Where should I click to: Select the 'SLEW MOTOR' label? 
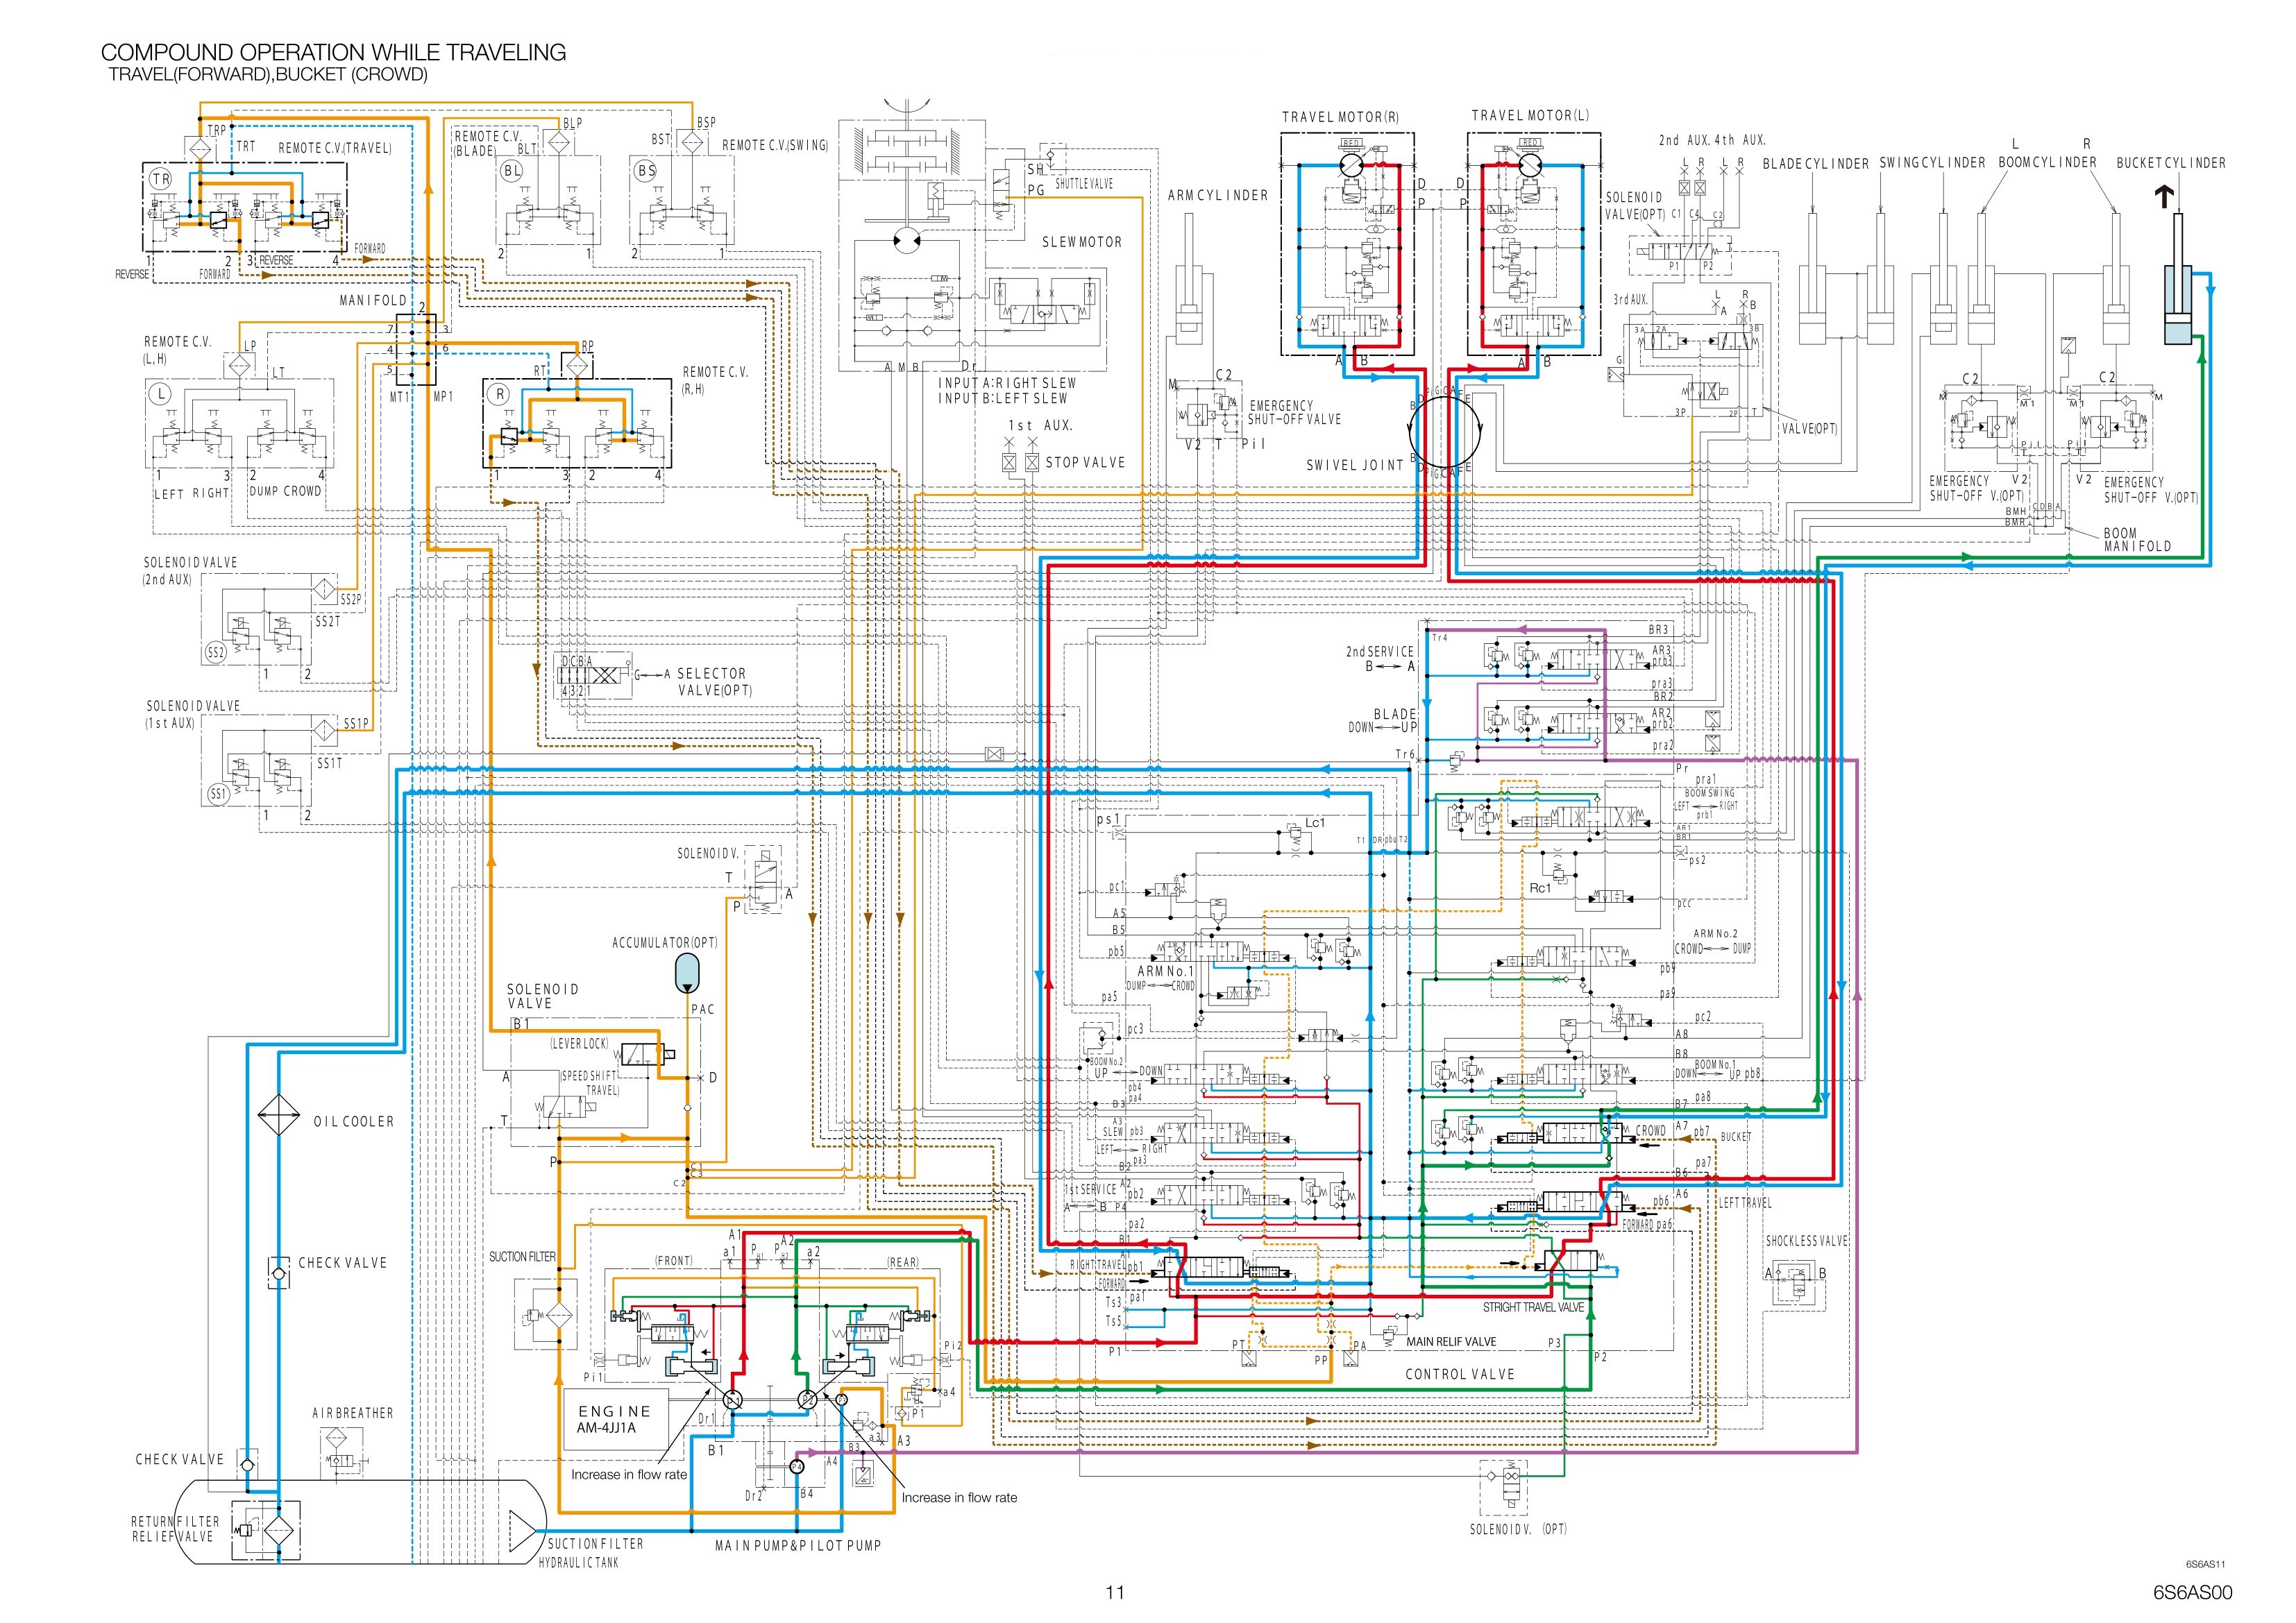[x=1082, y=242]
